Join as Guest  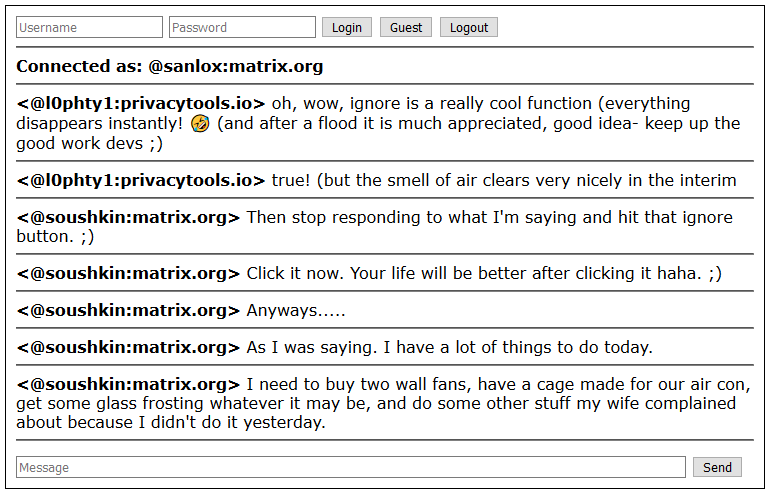click(405, 27)
